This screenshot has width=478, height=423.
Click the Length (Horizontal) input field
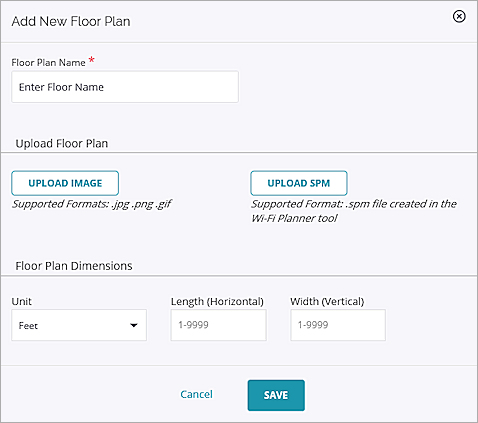click(218, 325)
